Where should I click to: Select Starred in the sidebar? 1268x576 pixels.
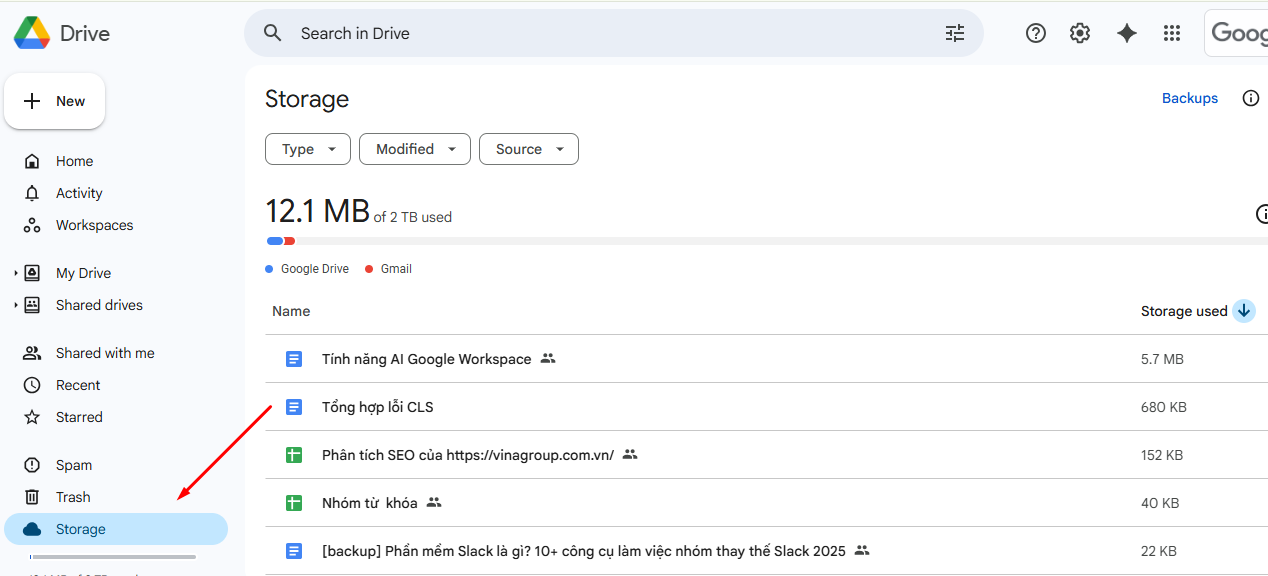79,417
